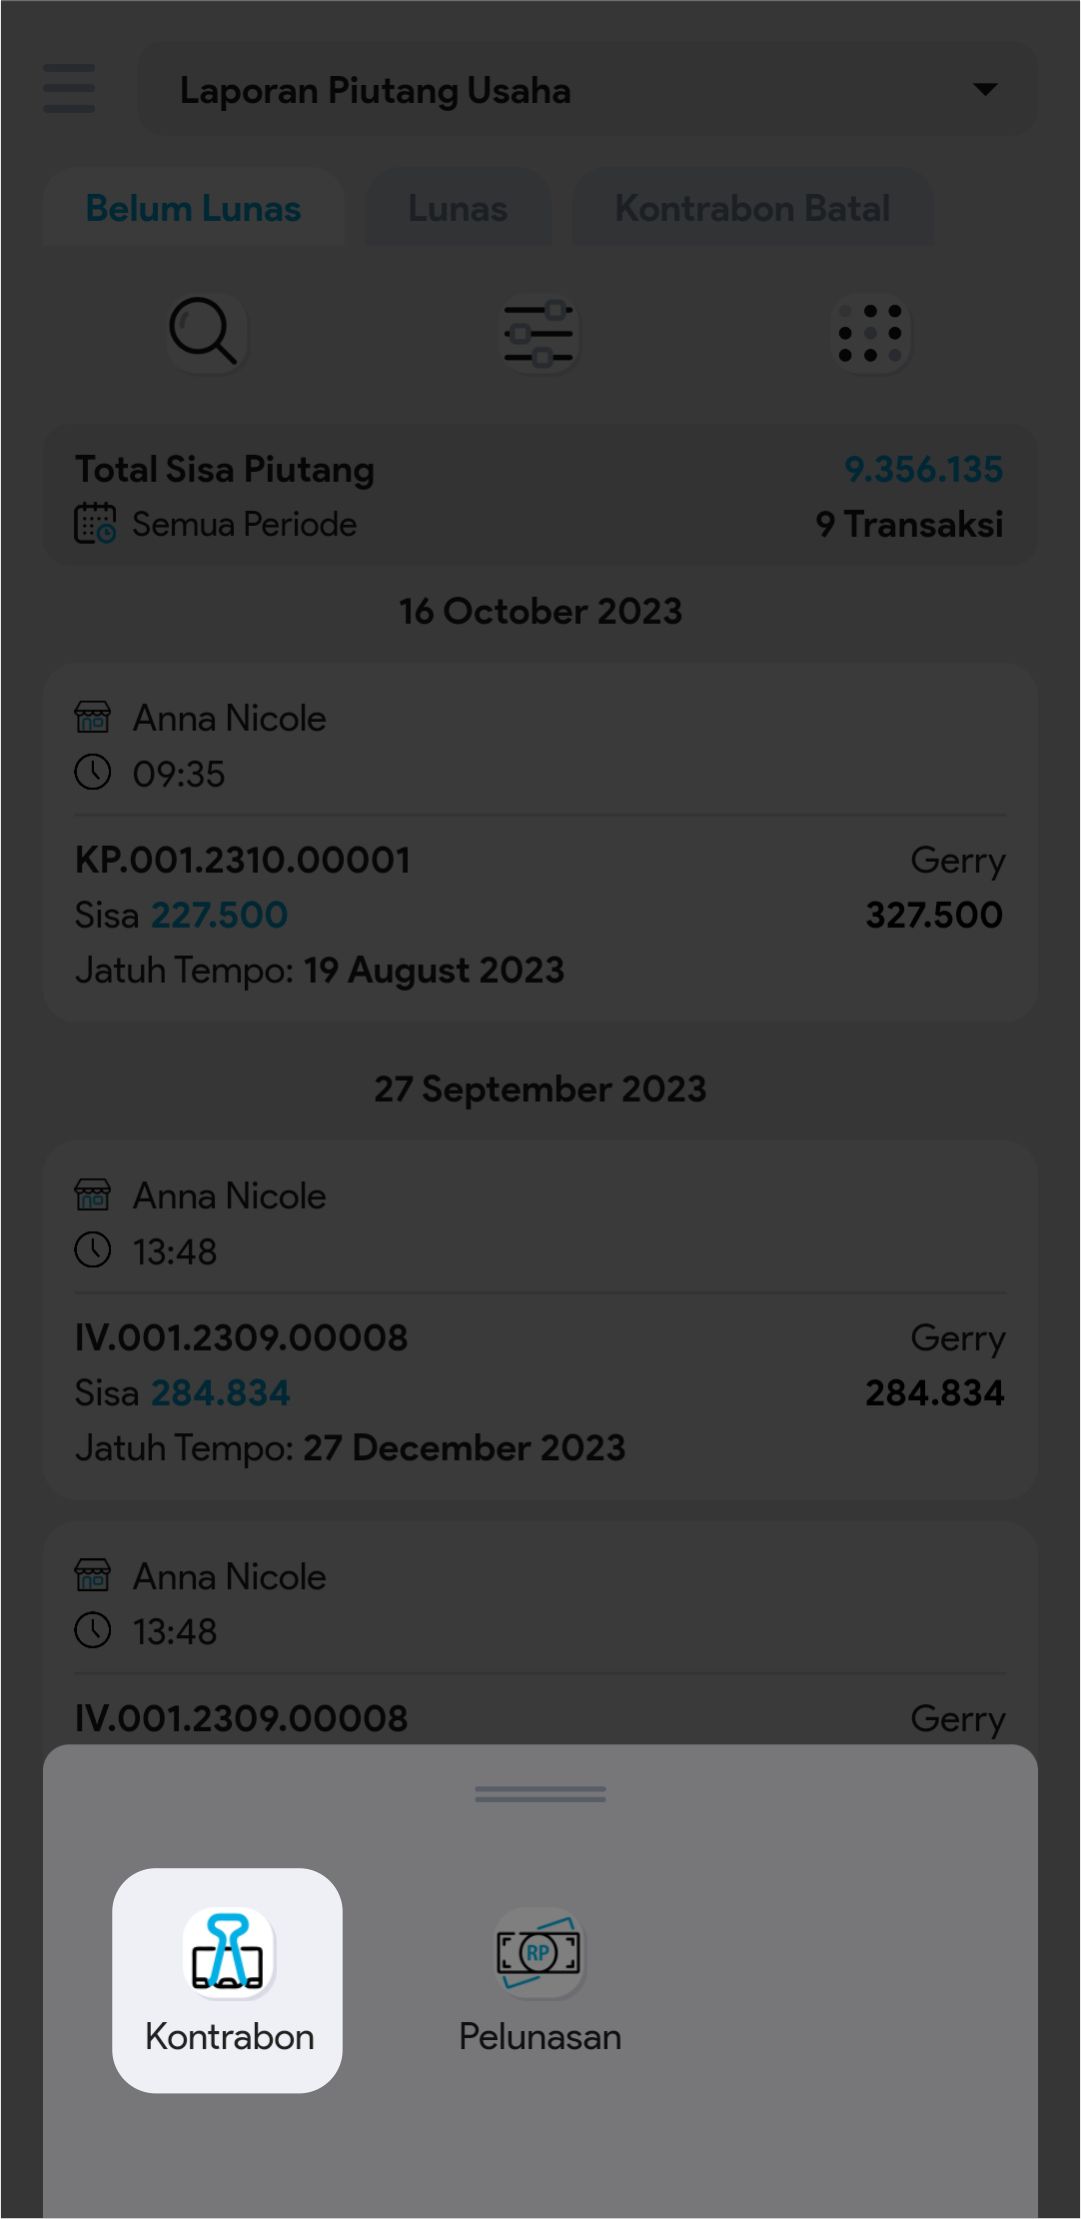Click the Pelunasan label text
This screenshot has width=1081, height=2219.
pyautogui.click(x=540, y=2037)
